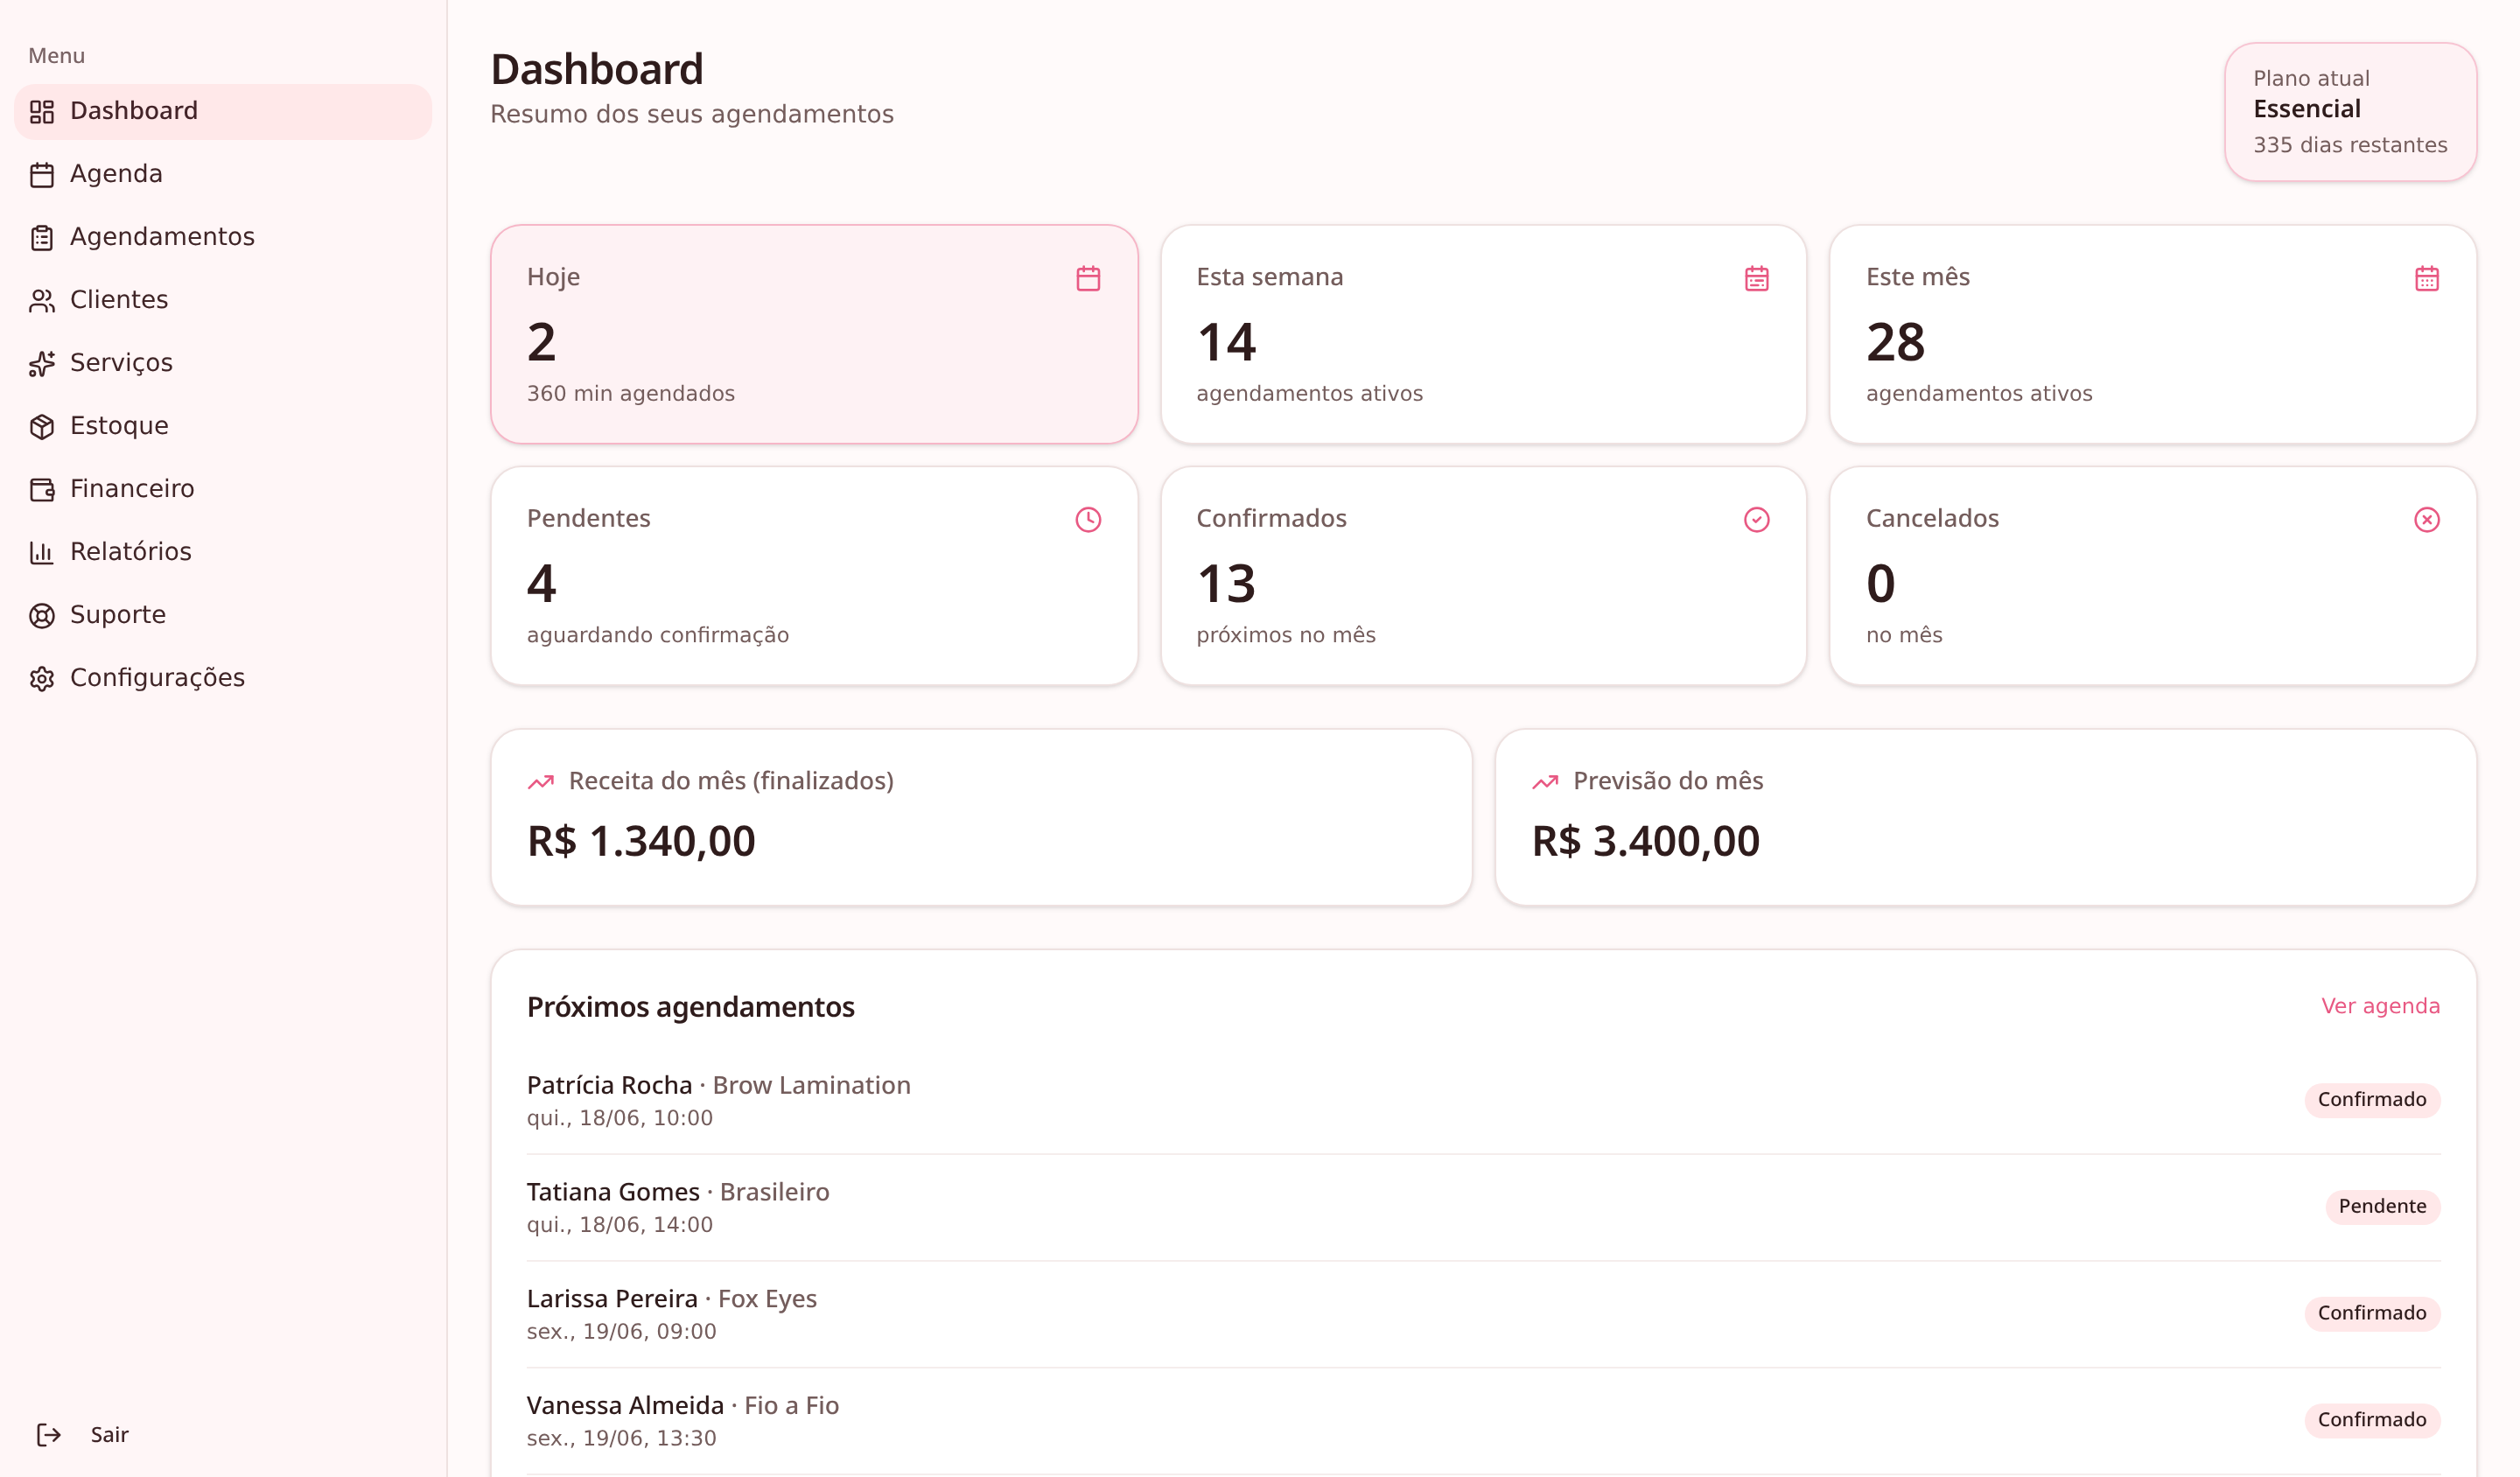The height and width of the screenshot is (1477, 2520).
Task: Click Confirmado badge on Larissa Pereira row
Action: (2372, 1313)
